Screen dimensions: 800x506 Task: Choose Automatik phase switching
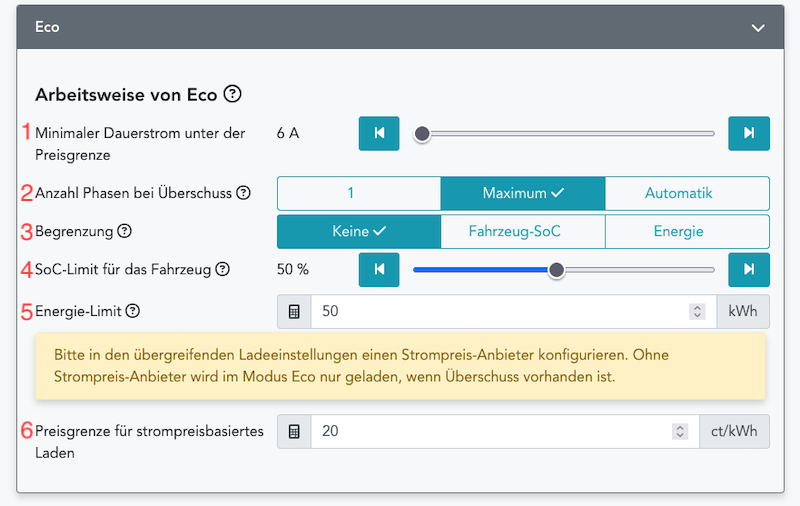pos(686,193)
